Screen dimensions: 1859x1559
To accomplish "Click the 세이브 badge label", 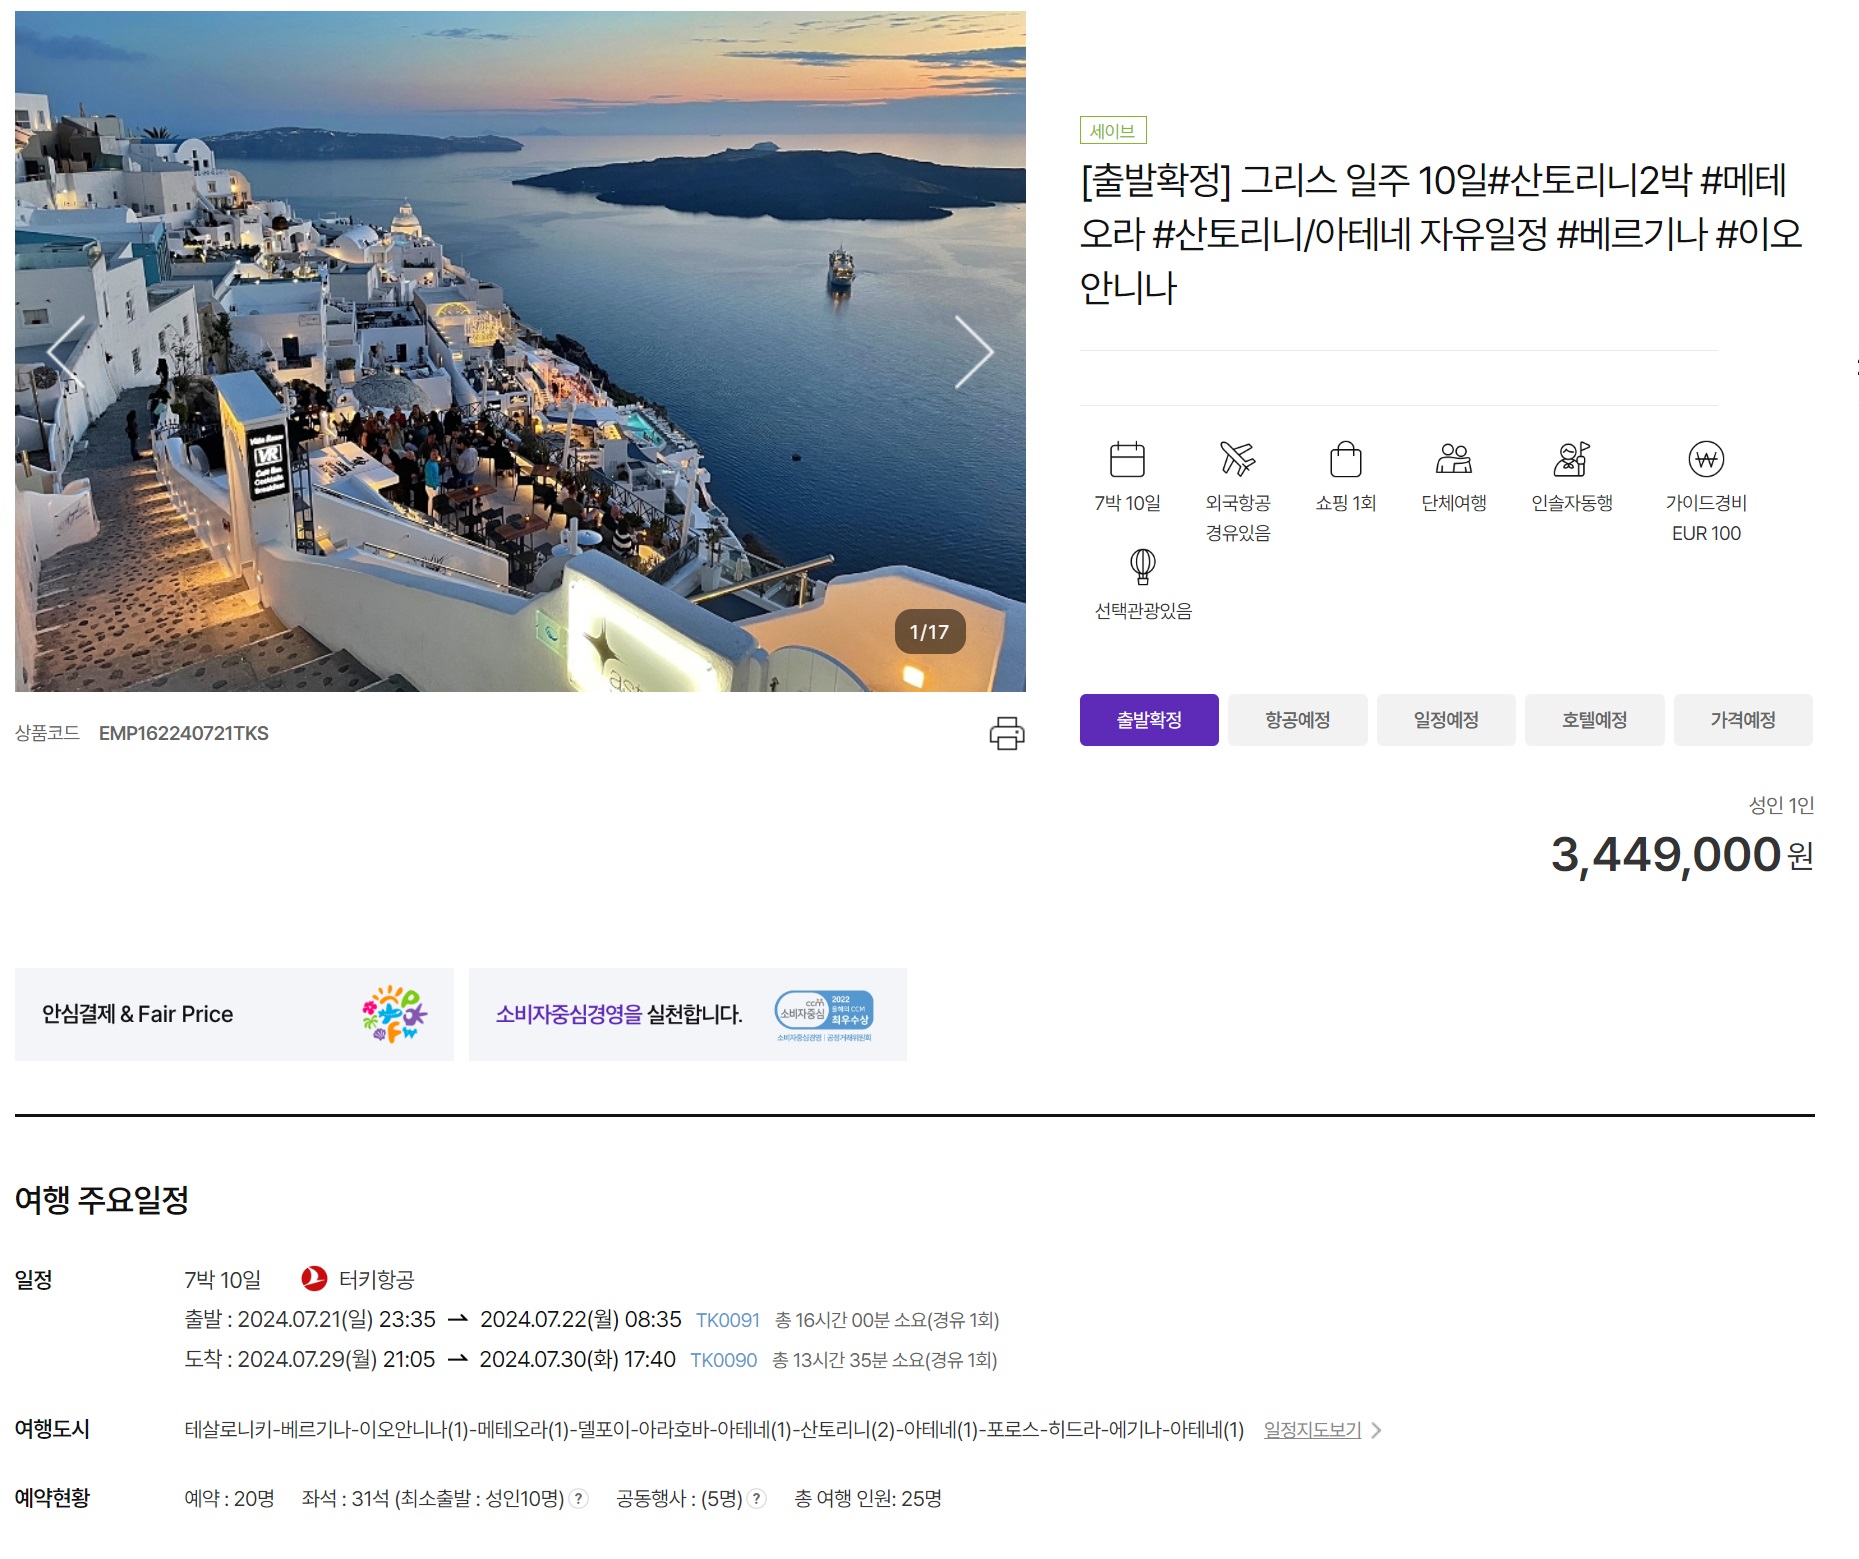I will click(1113, 131).
